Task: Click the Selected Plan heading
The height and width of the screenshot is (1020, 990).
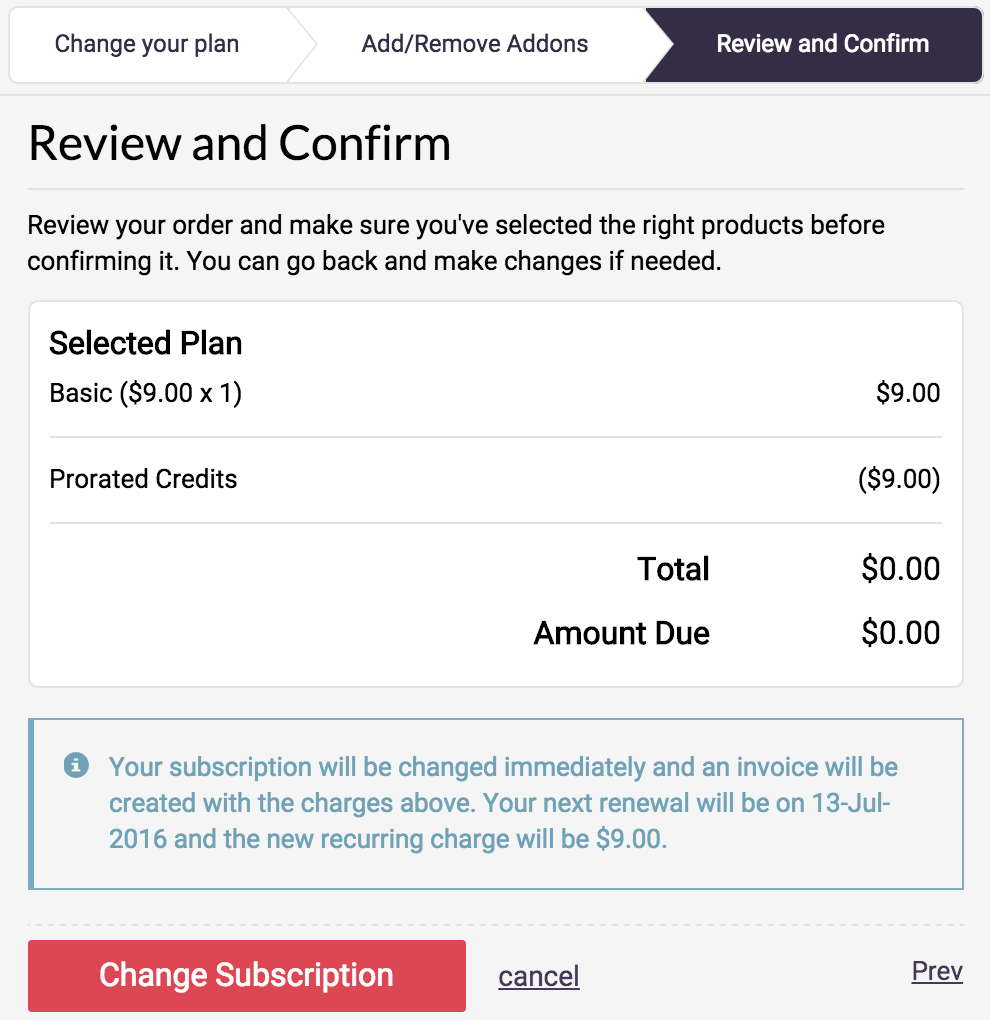Action: tap(146, 343)
